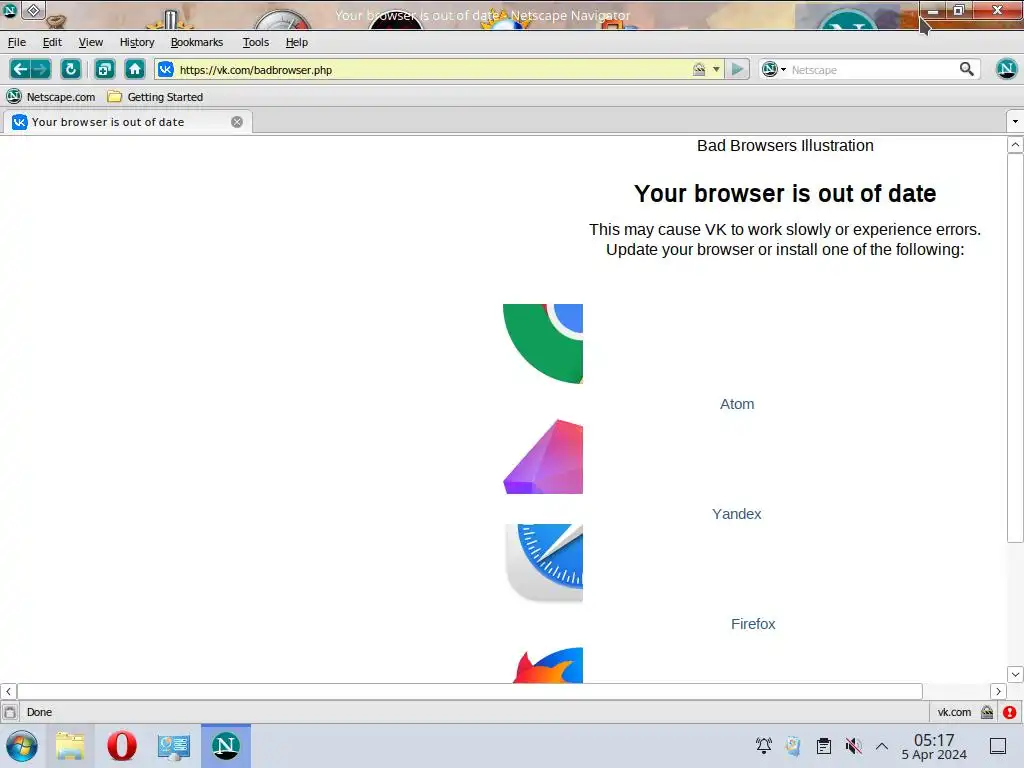Click the taskbar clock showing 05:17
1024x768 pixels.
tap(934, 746)
